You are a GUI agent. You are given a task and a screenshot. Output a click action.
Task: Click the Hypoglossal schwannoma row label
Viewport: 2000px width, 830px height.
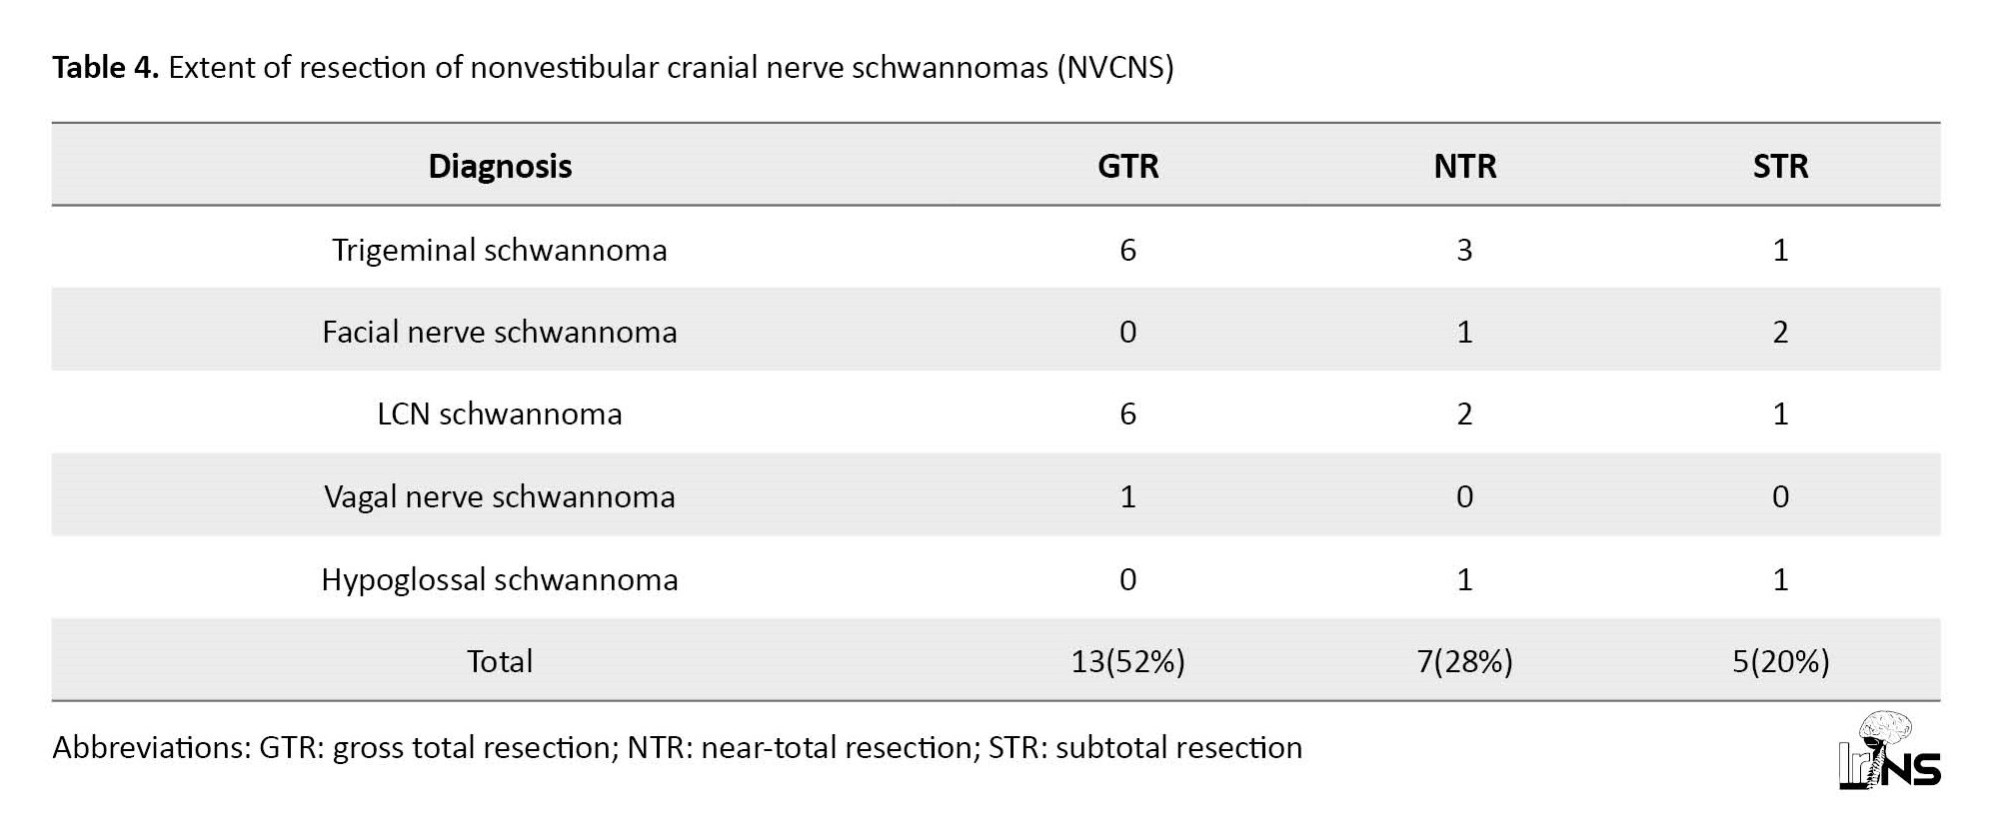click(x=500, y=579)
